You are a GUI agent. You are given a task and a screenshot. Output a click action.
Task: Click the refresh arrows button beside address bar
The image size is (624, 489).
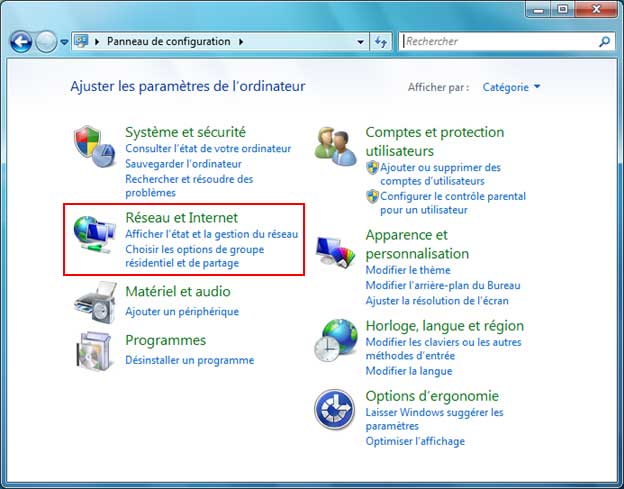click(380, 41)
